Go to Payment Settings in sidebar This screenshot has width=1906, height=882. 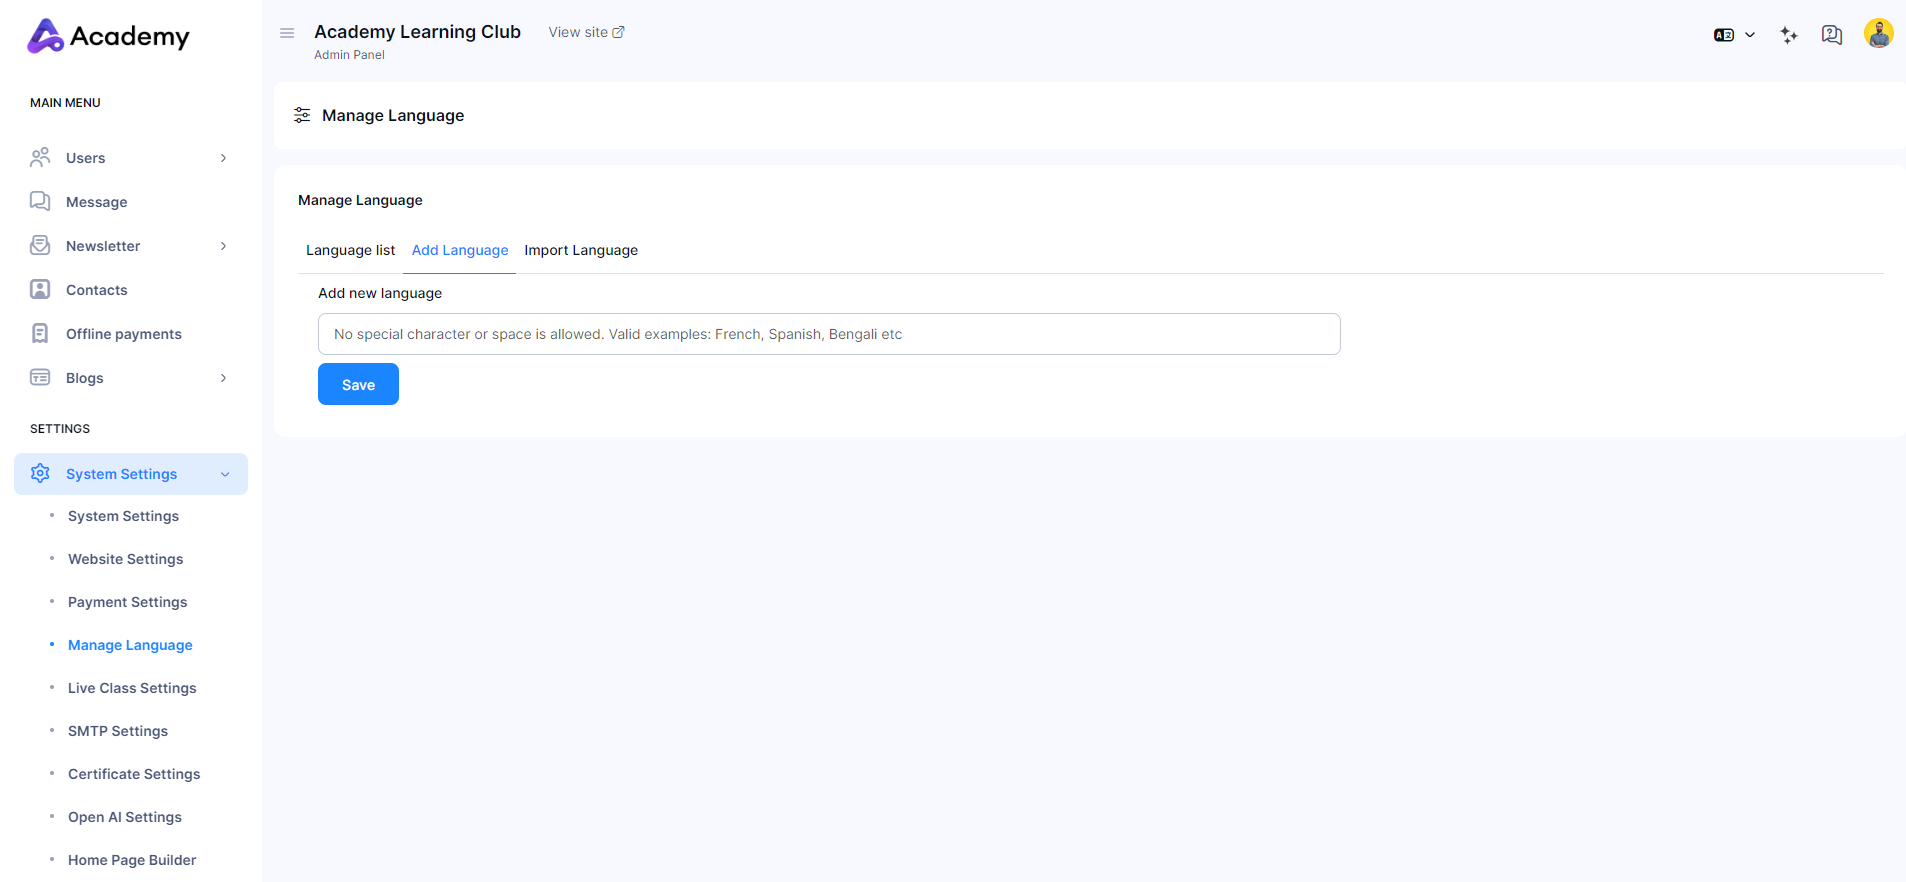(x=127, y=602)
